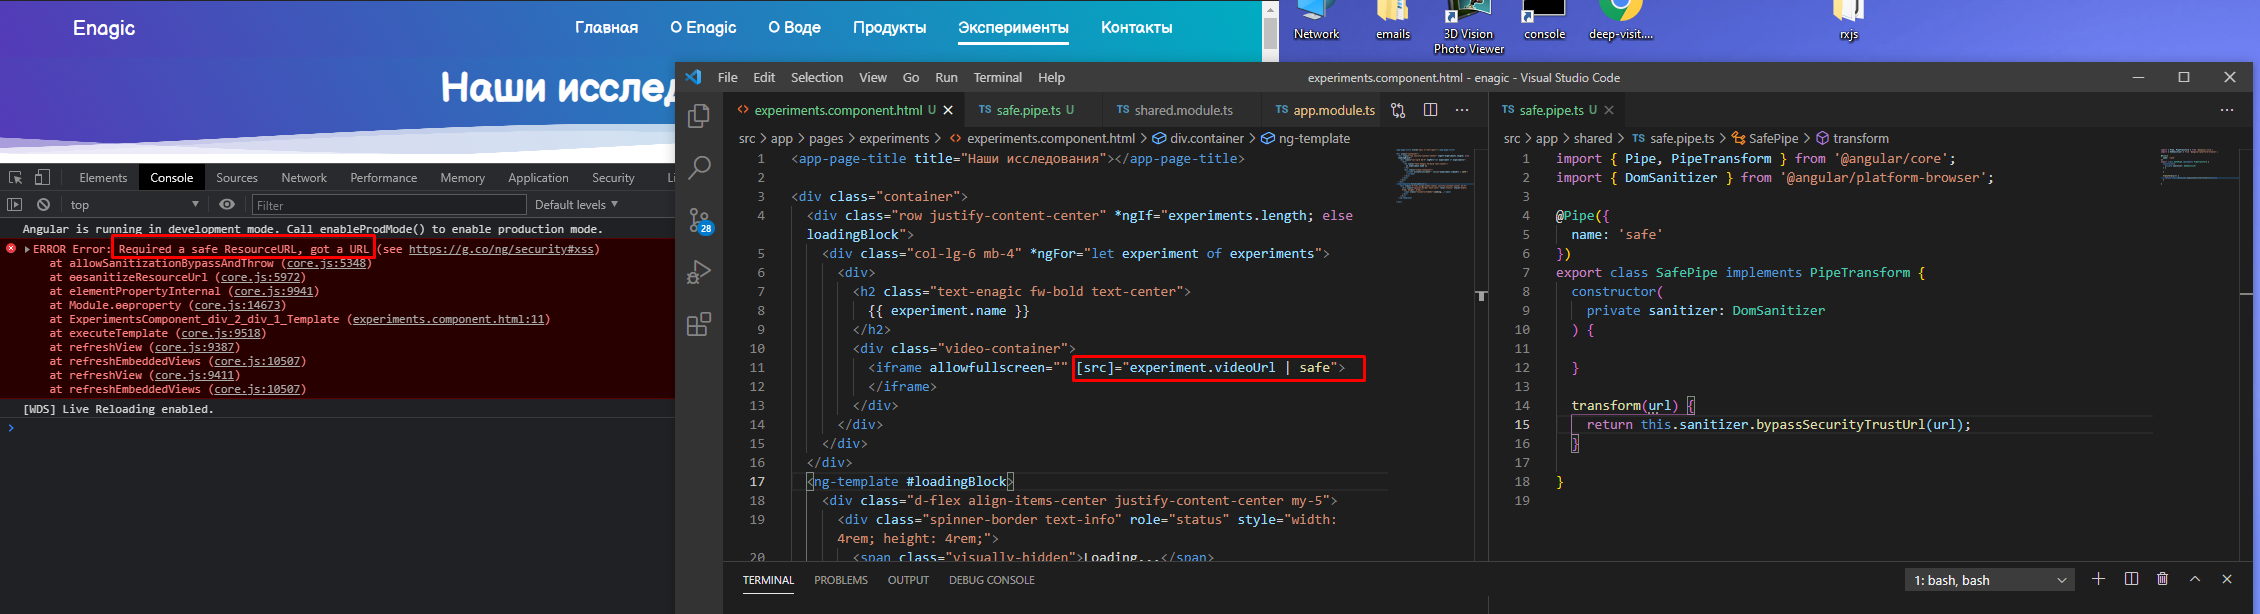
Task: Click the browser page vertical scrollbar thumb
Action: 1270,32
